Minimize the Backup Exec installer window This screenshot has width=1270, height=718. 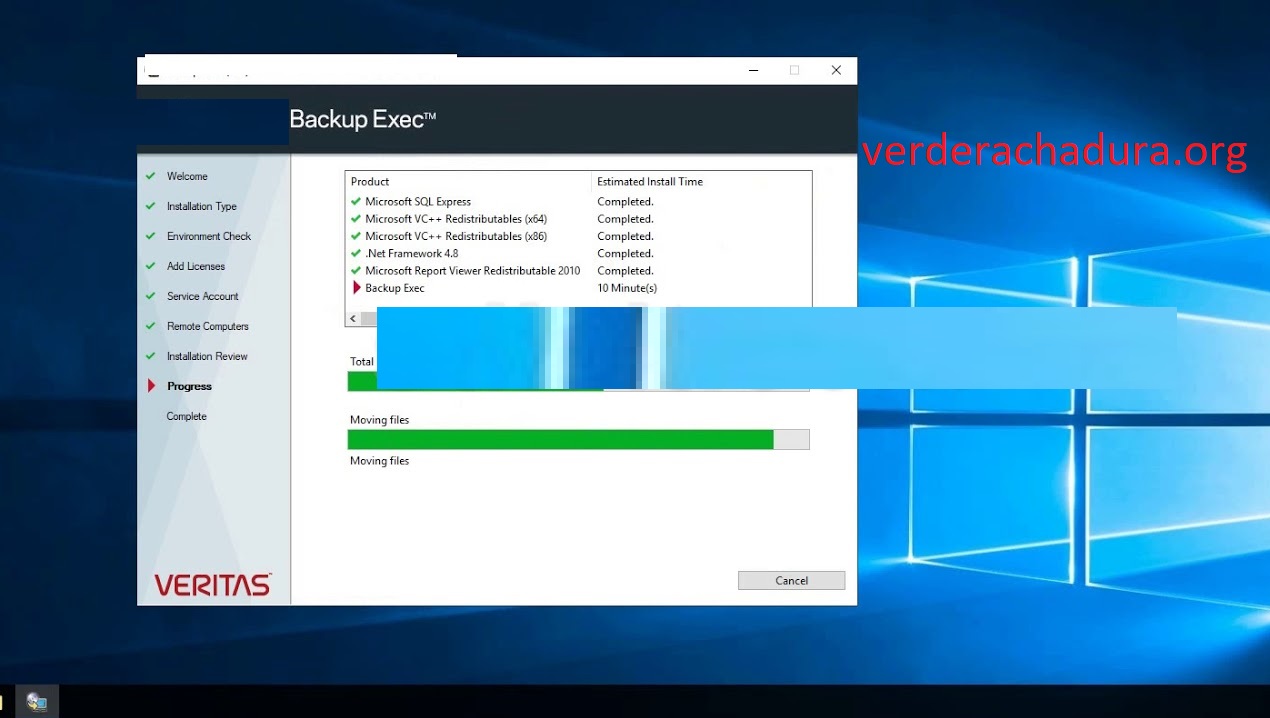[752, 70]
